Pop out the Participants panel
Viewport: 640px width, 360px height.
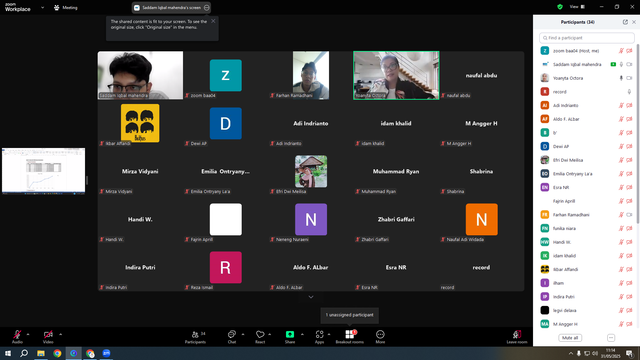click(625, 22)
